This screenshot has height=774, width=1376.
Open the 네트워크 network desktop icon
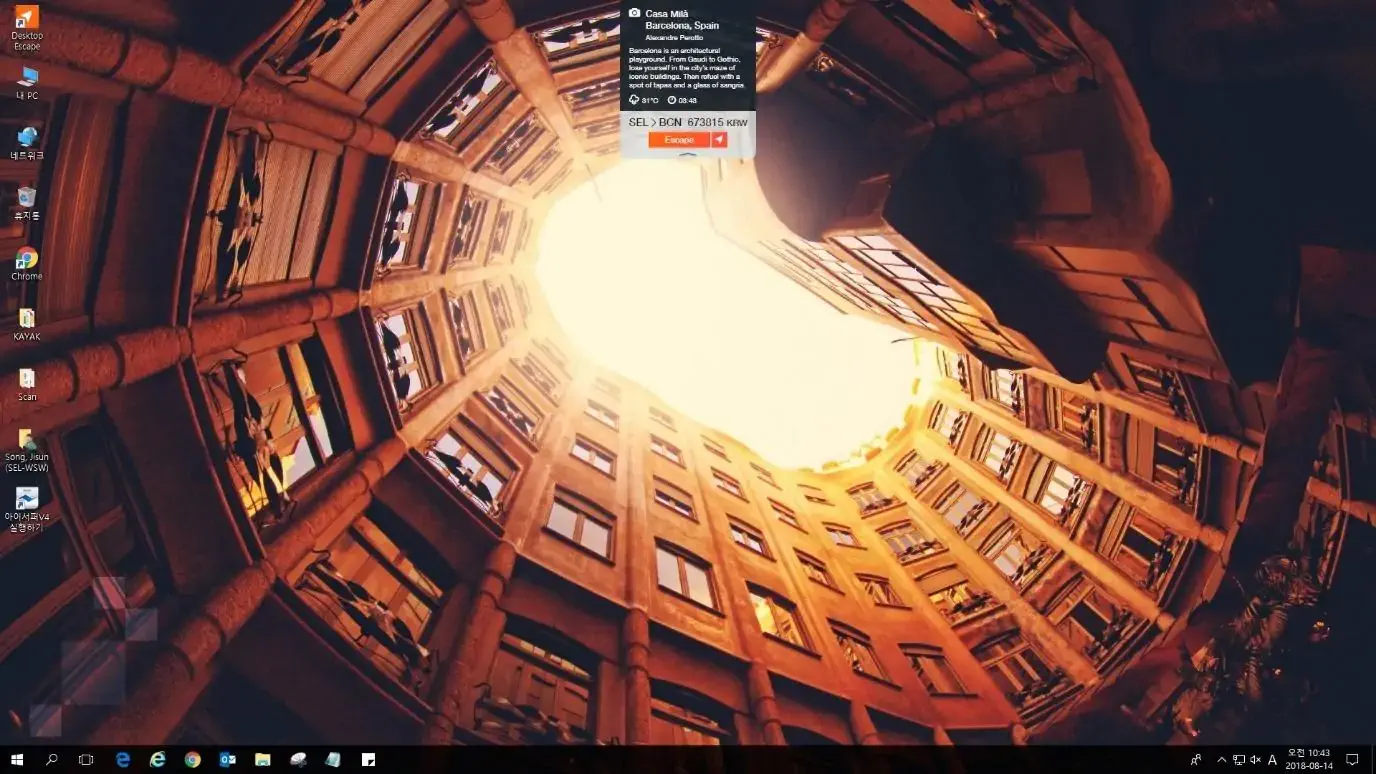(x=27, y=143)
